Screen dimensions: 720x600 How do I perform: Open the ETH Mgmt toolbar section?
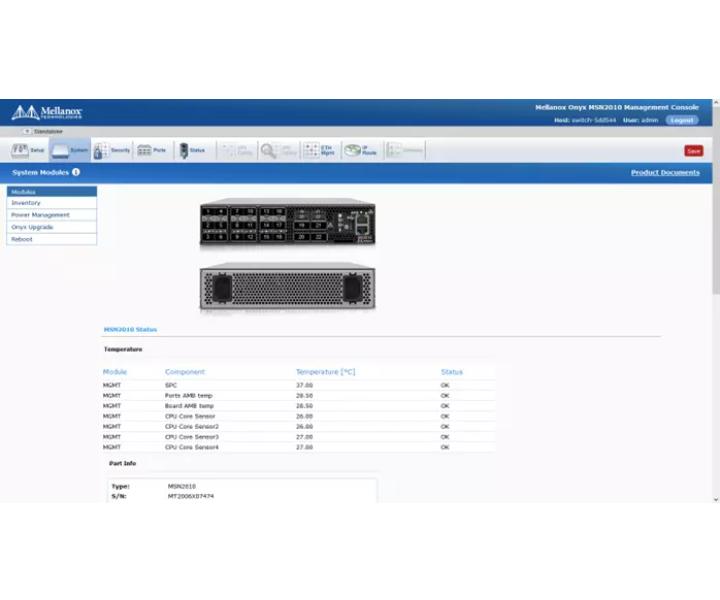click(320, 150)
